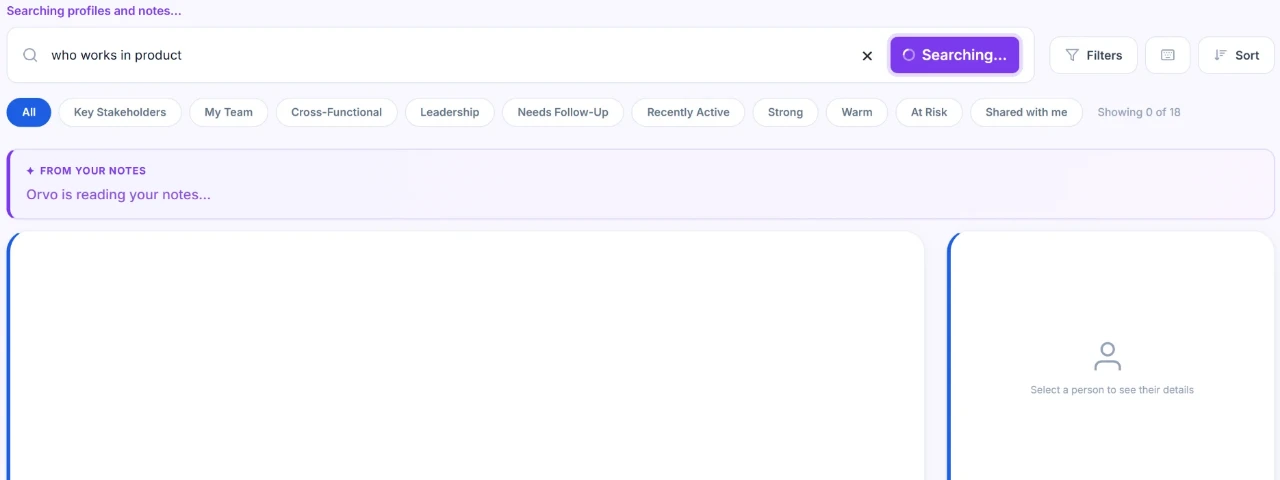Click the magnifier search icon

[x=30, y=55]
